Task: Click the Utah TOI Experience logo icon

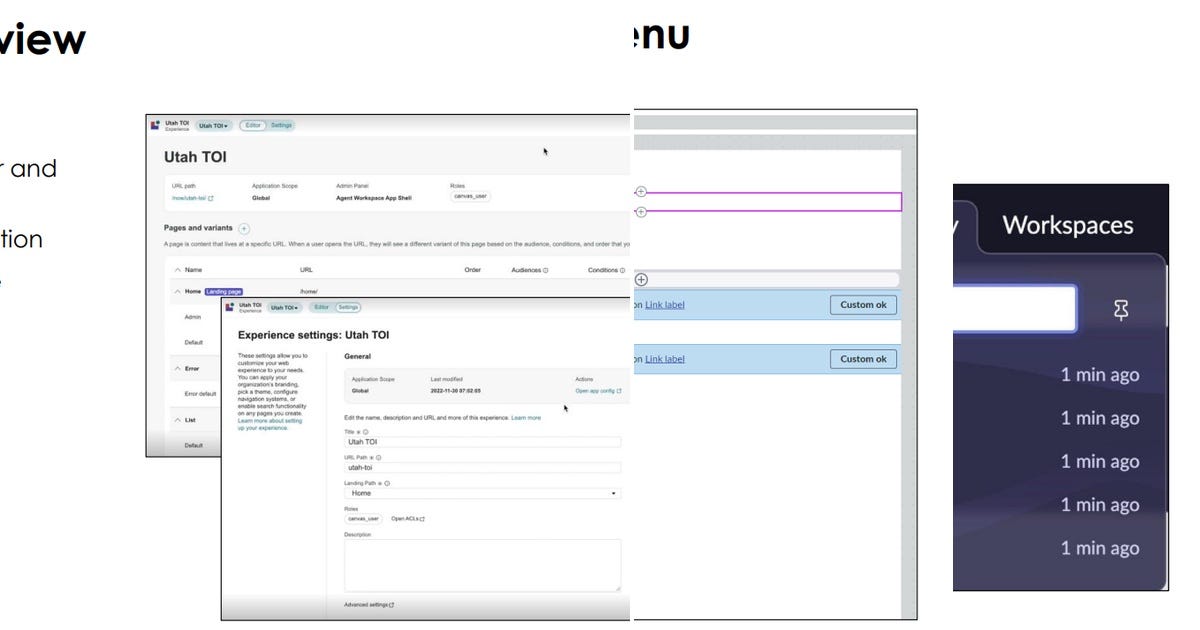Action: pos(155,124)
